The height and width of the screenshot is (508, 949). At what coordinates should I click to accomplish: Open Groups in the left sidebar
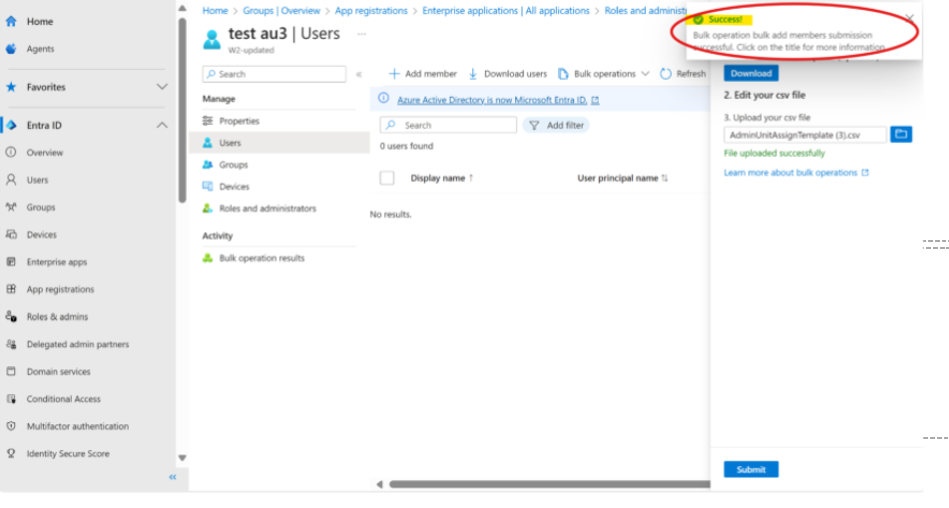click(x=41, y=207)
